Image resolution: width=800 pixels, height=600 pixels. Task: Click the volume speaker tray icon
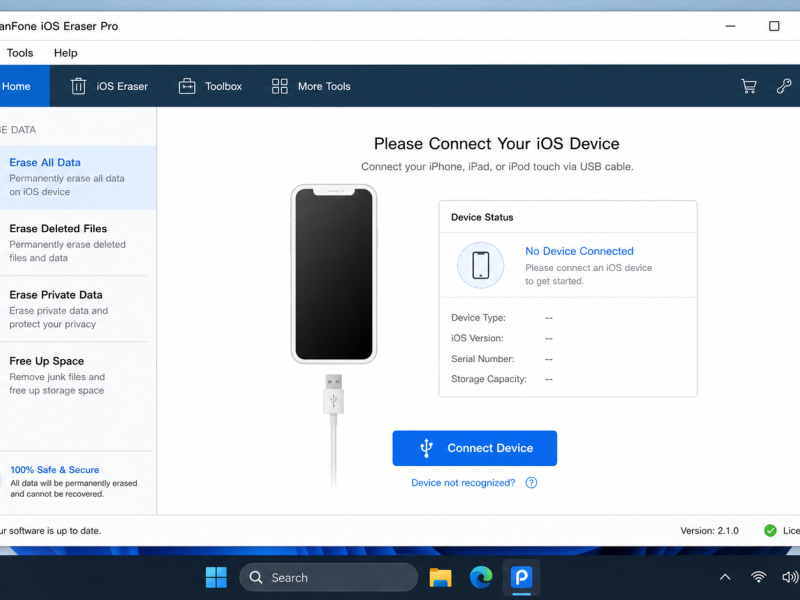tap(790, 577)
